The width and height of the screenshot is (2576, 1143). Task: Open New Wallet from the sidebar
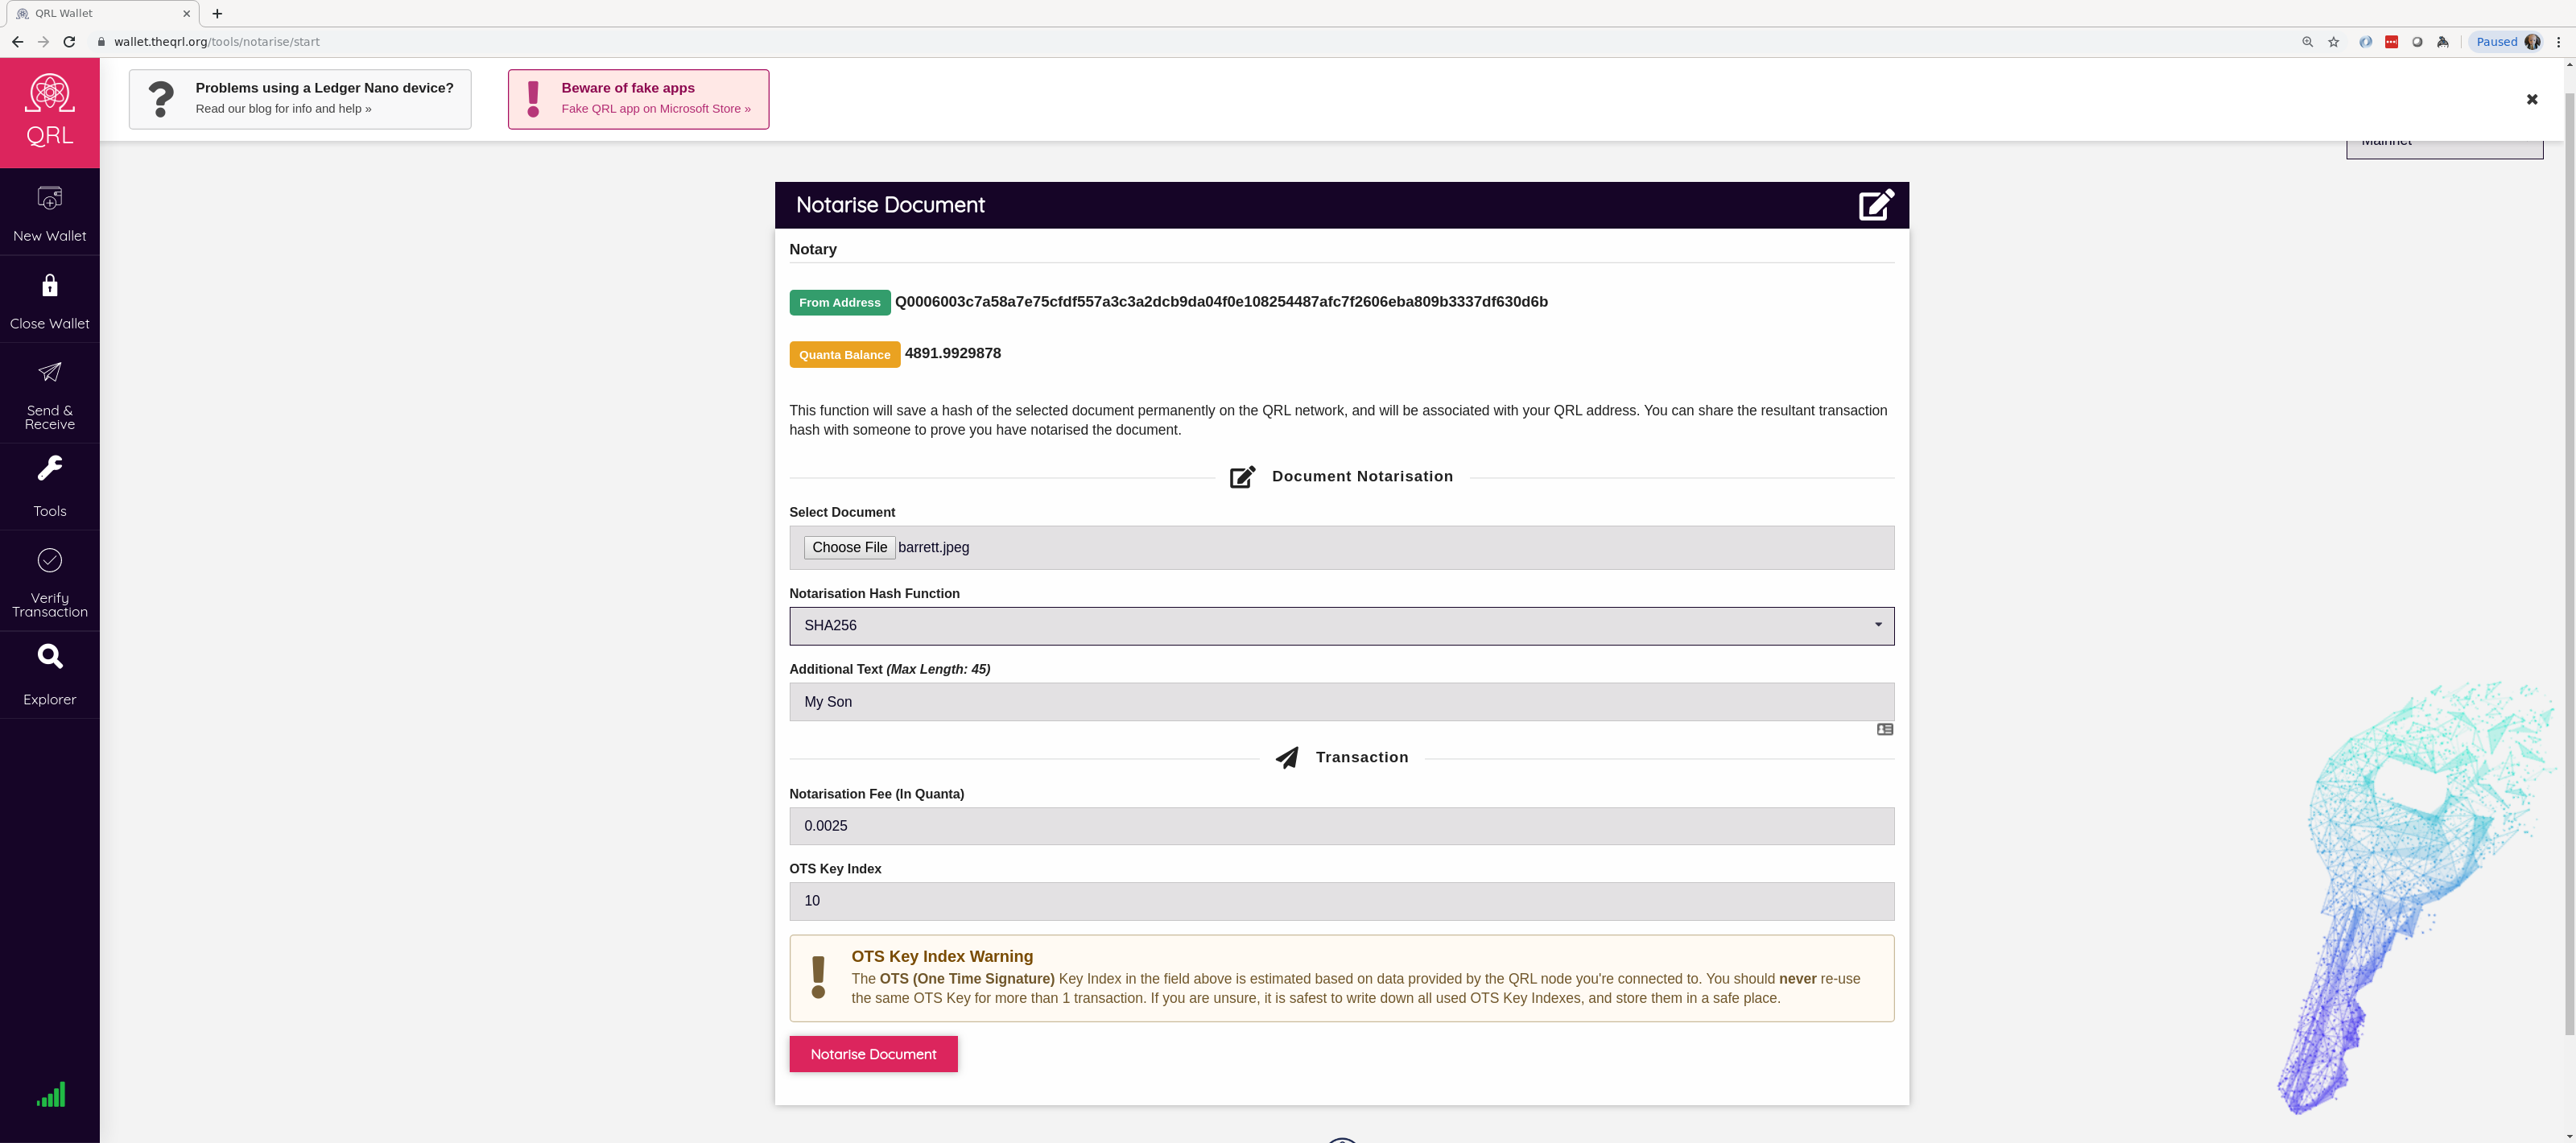(x=49, y=213)
